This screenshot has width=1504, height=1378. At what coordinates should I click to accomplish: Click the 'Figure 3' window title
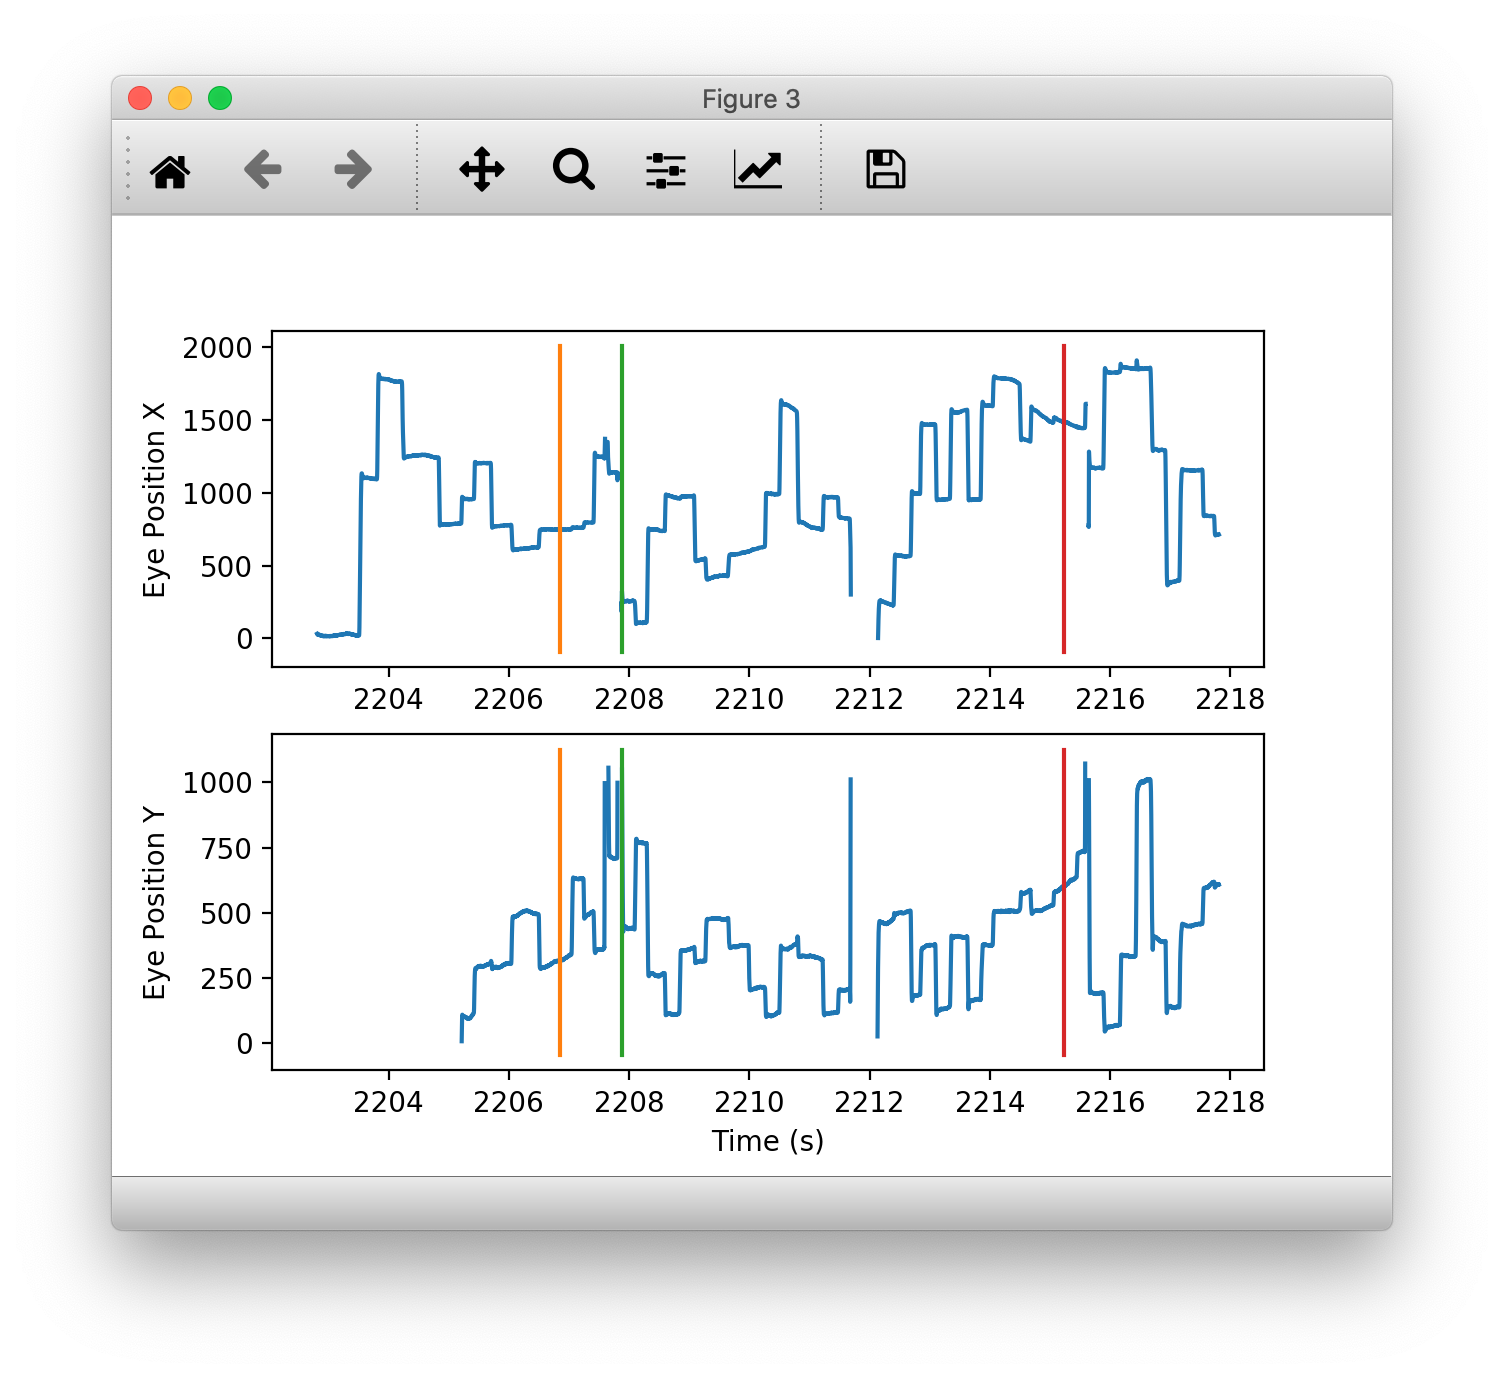tap(751, 99)
